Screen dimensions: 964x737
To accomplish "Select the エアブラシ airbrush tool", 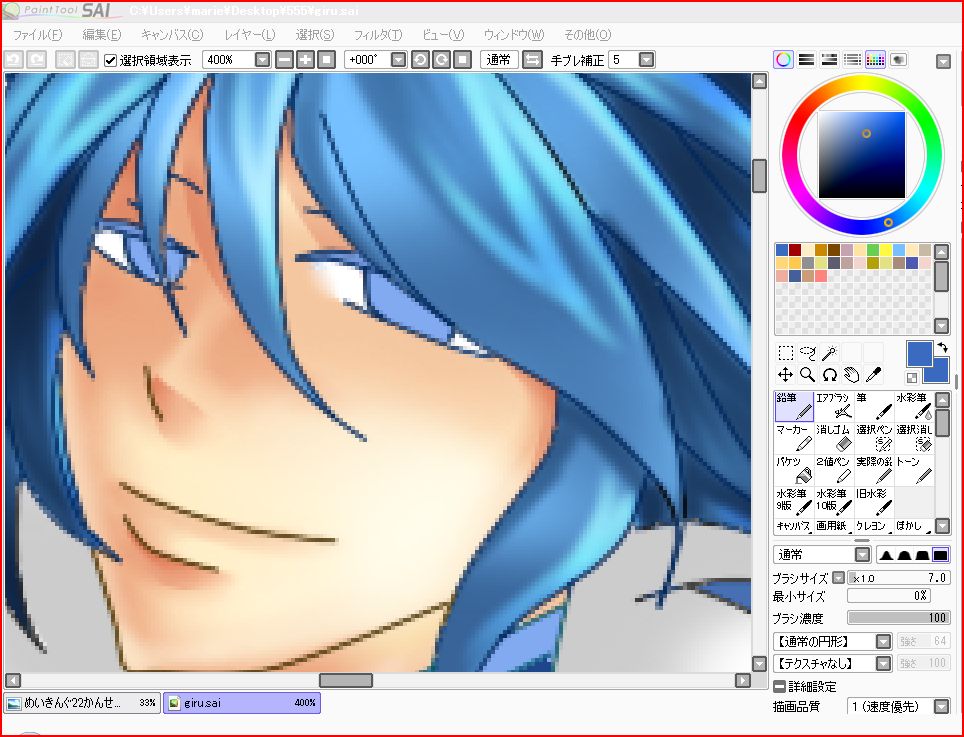I will pyautogui.click(x=834, y=406).
